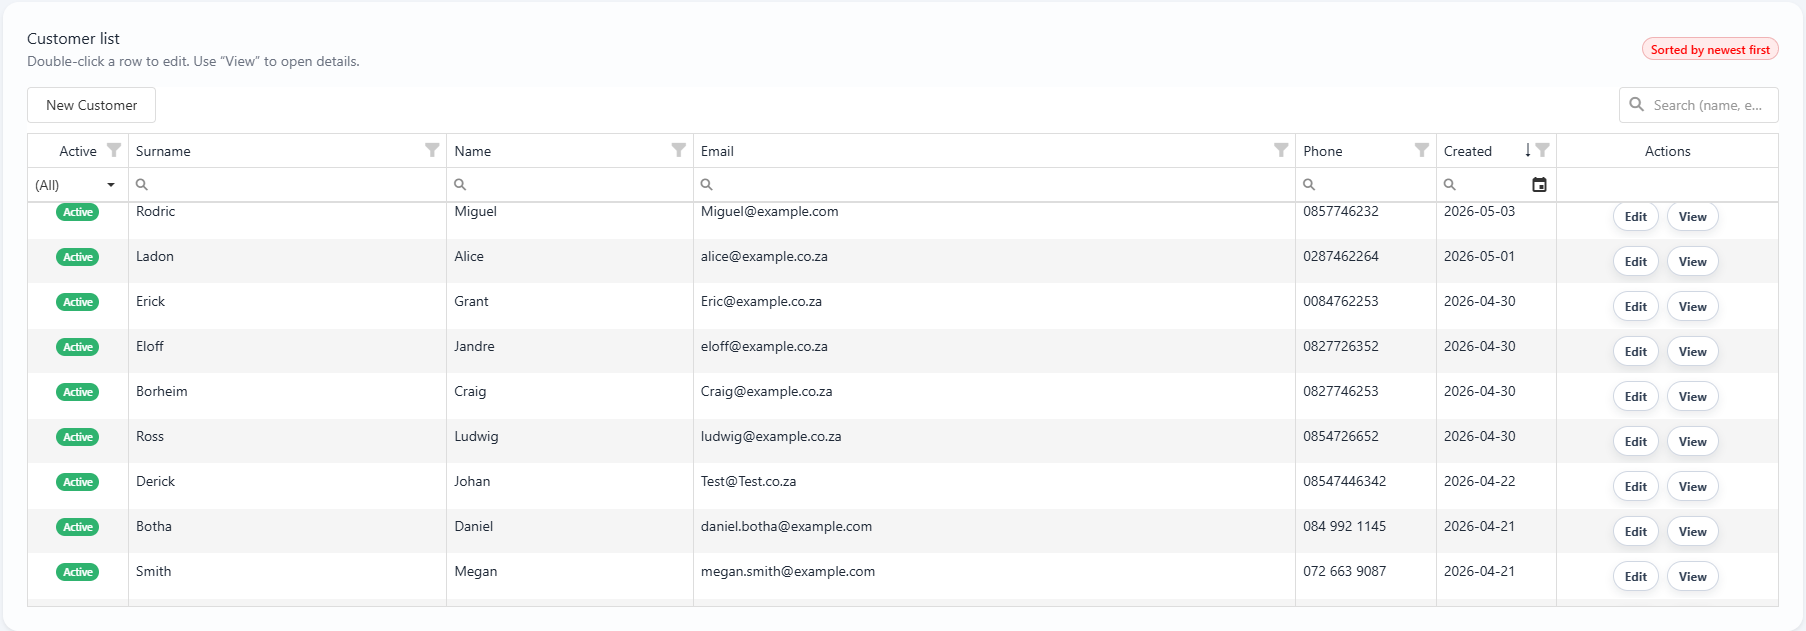Edit the Eloff Jandre customer row
The width and height of the screenshot is (1806, 631).
click(x=1636, y=352)
